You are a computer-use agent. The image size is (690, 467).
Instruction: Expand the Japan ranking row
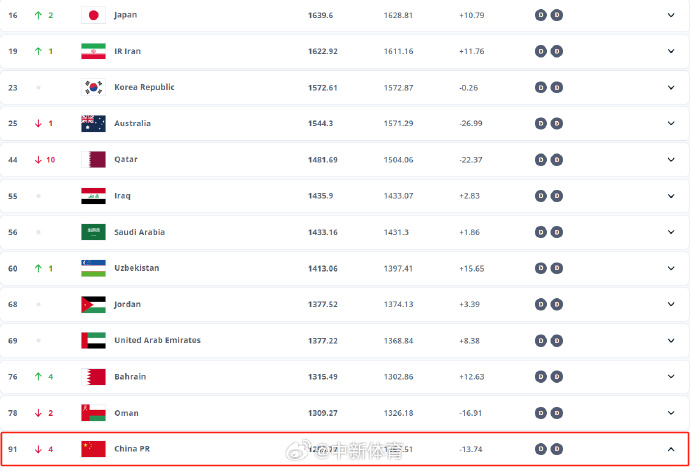[x=671, y=15]
